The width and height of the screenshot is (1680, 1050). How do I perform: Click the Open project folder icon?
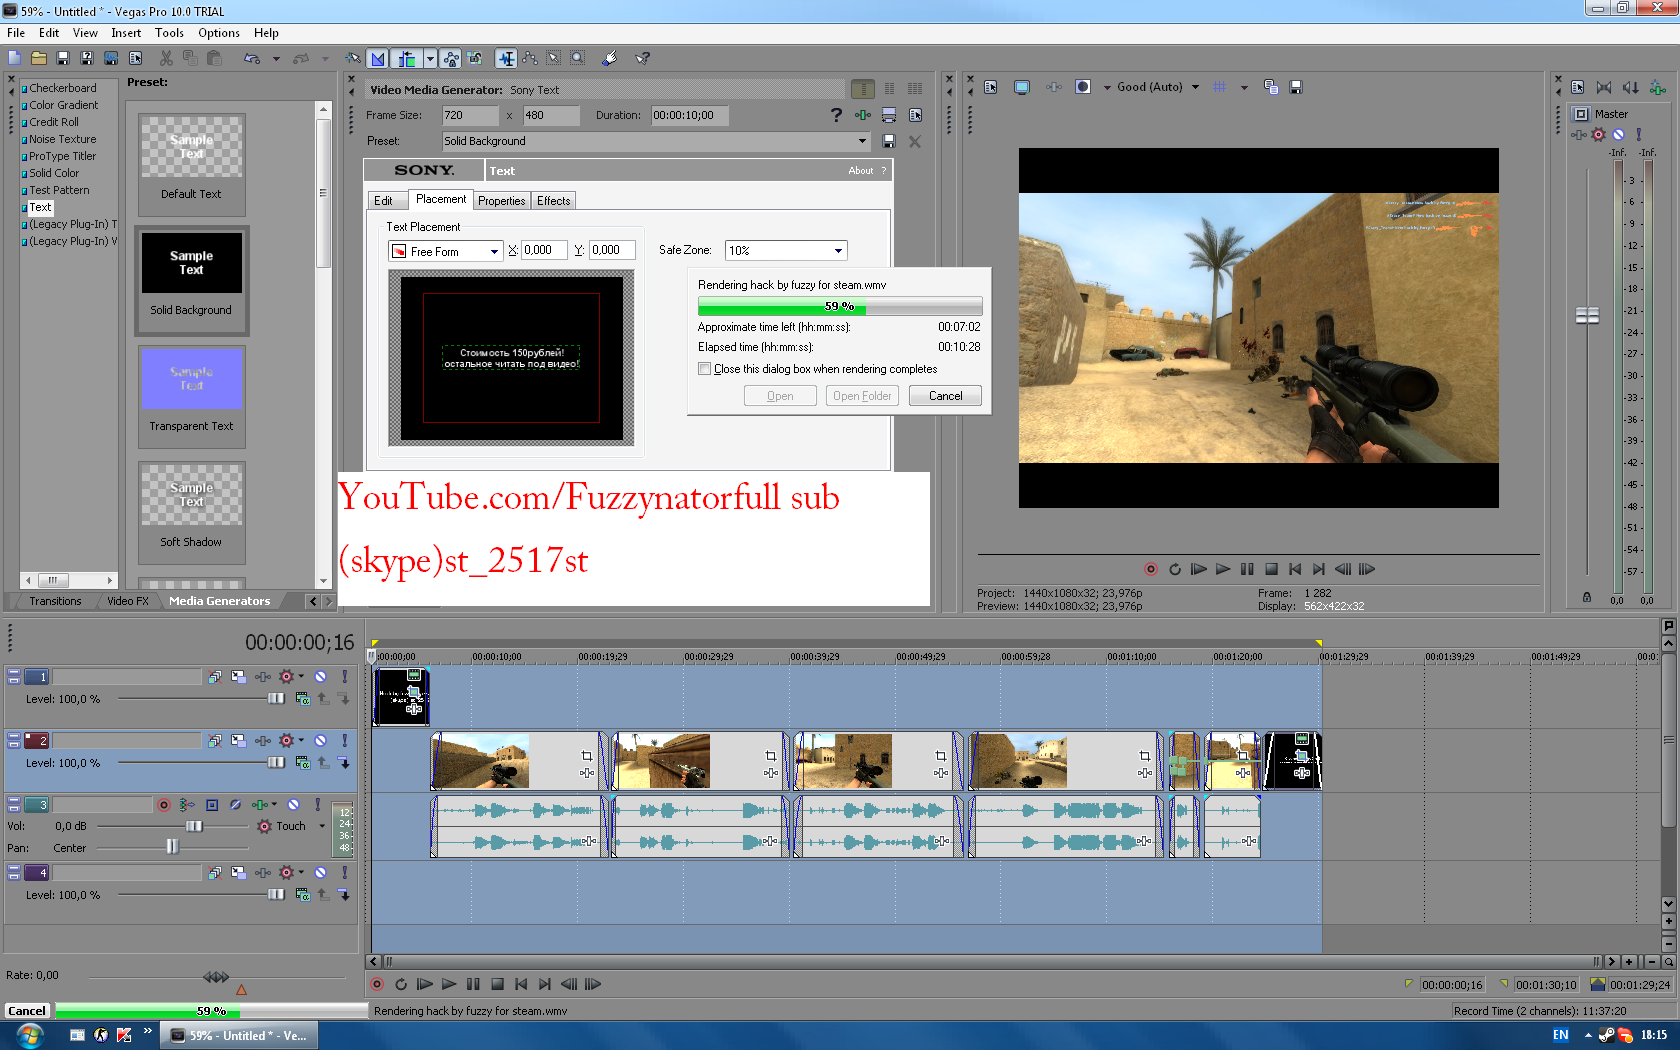click(x=38, y=58)
